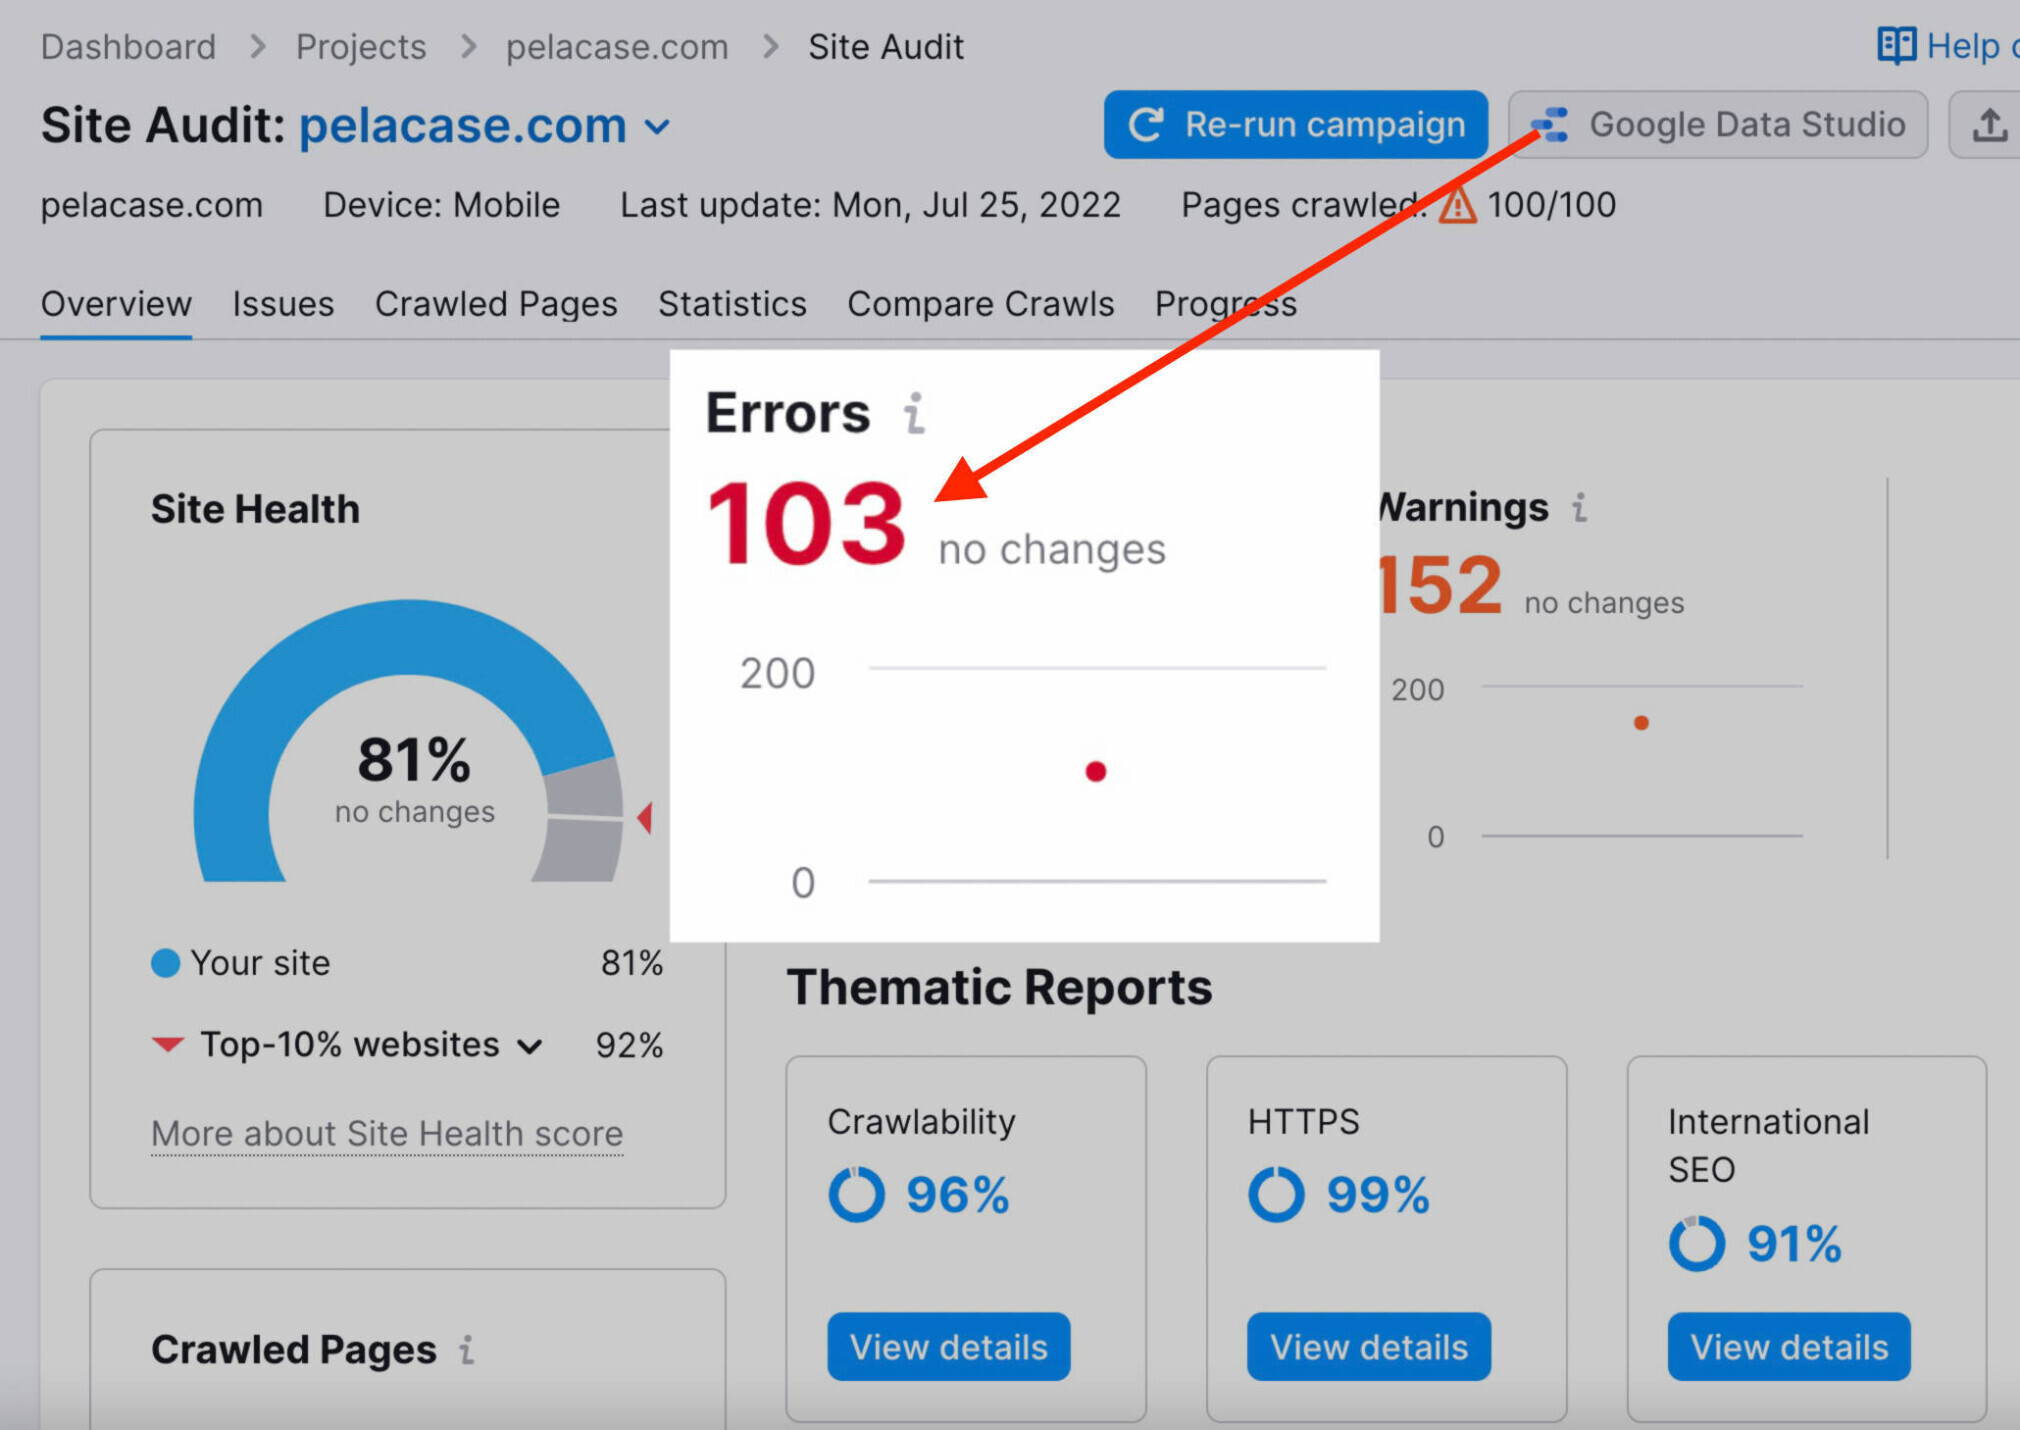2020x1430 pixels.
Task: View details for HTTPS report
Action: (1369, 1347)
